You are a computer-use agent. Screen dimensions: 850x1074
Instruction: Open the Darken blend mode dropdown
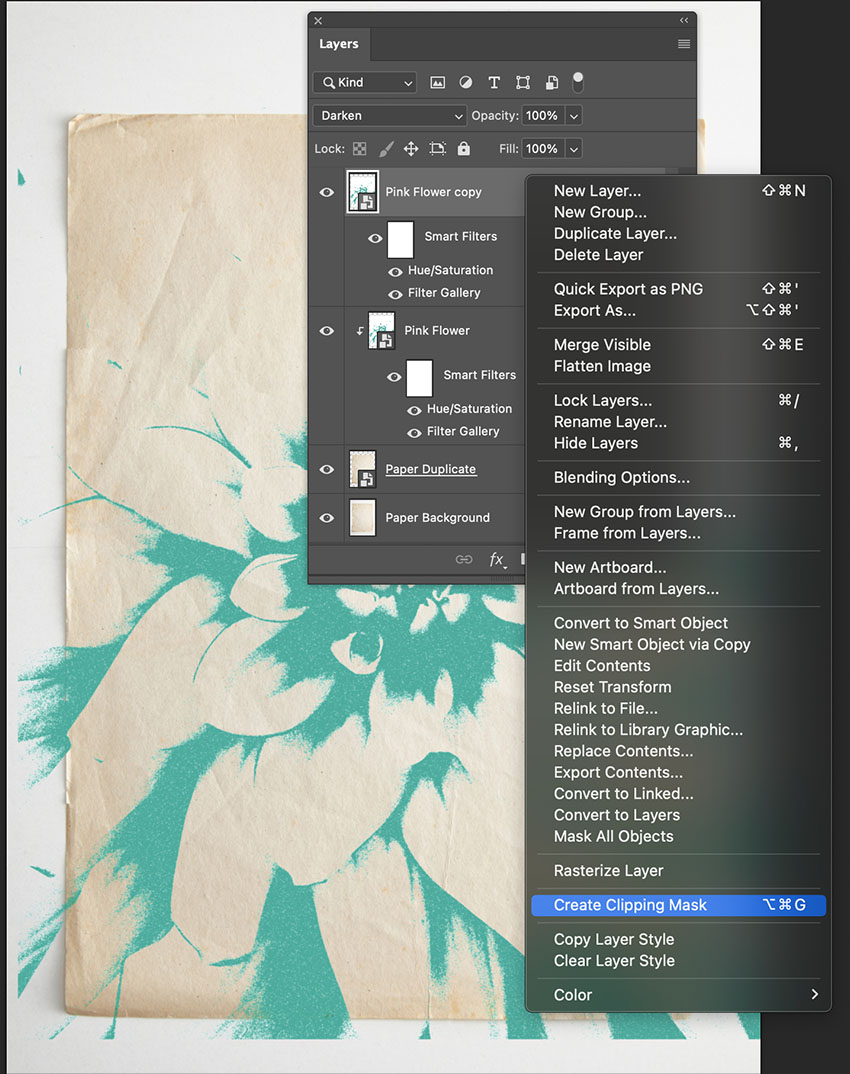pos(389,115)
